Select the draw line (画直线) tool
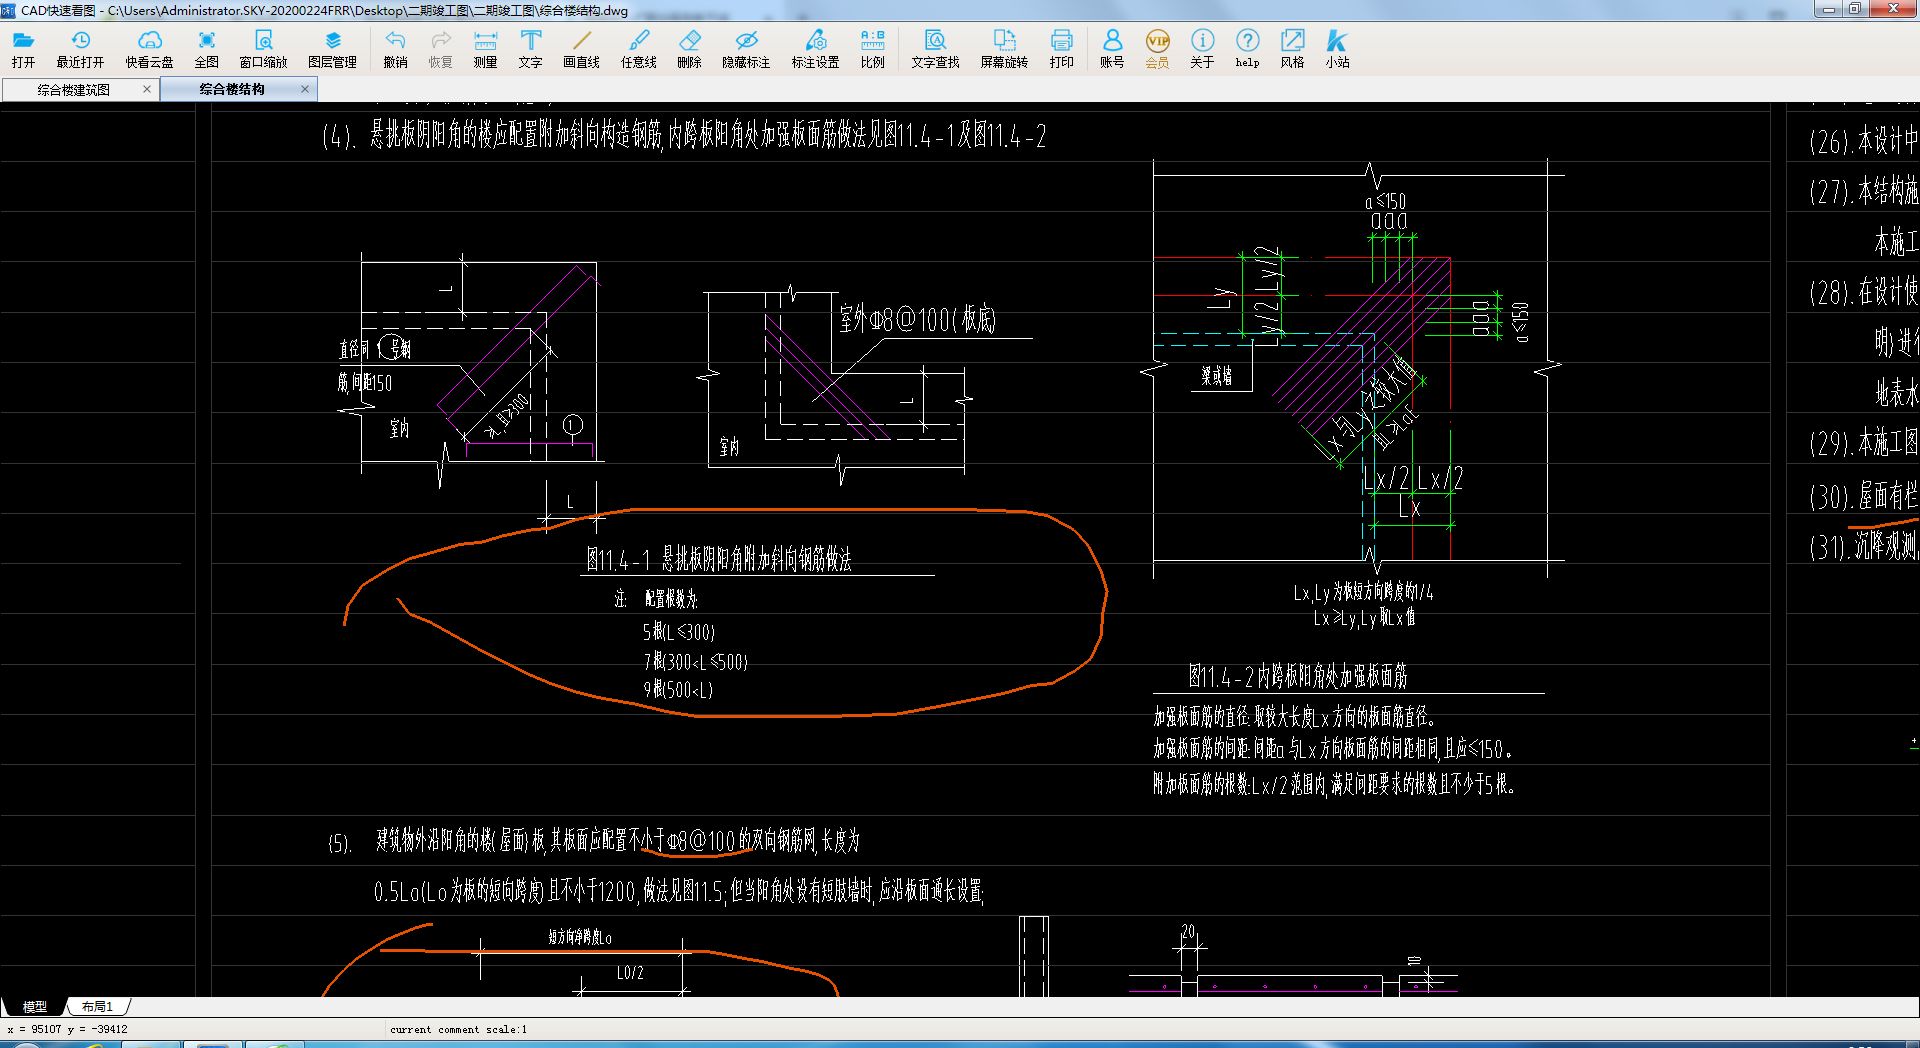This screenshot has height=1048, width=1920. [x=581, y=48]
